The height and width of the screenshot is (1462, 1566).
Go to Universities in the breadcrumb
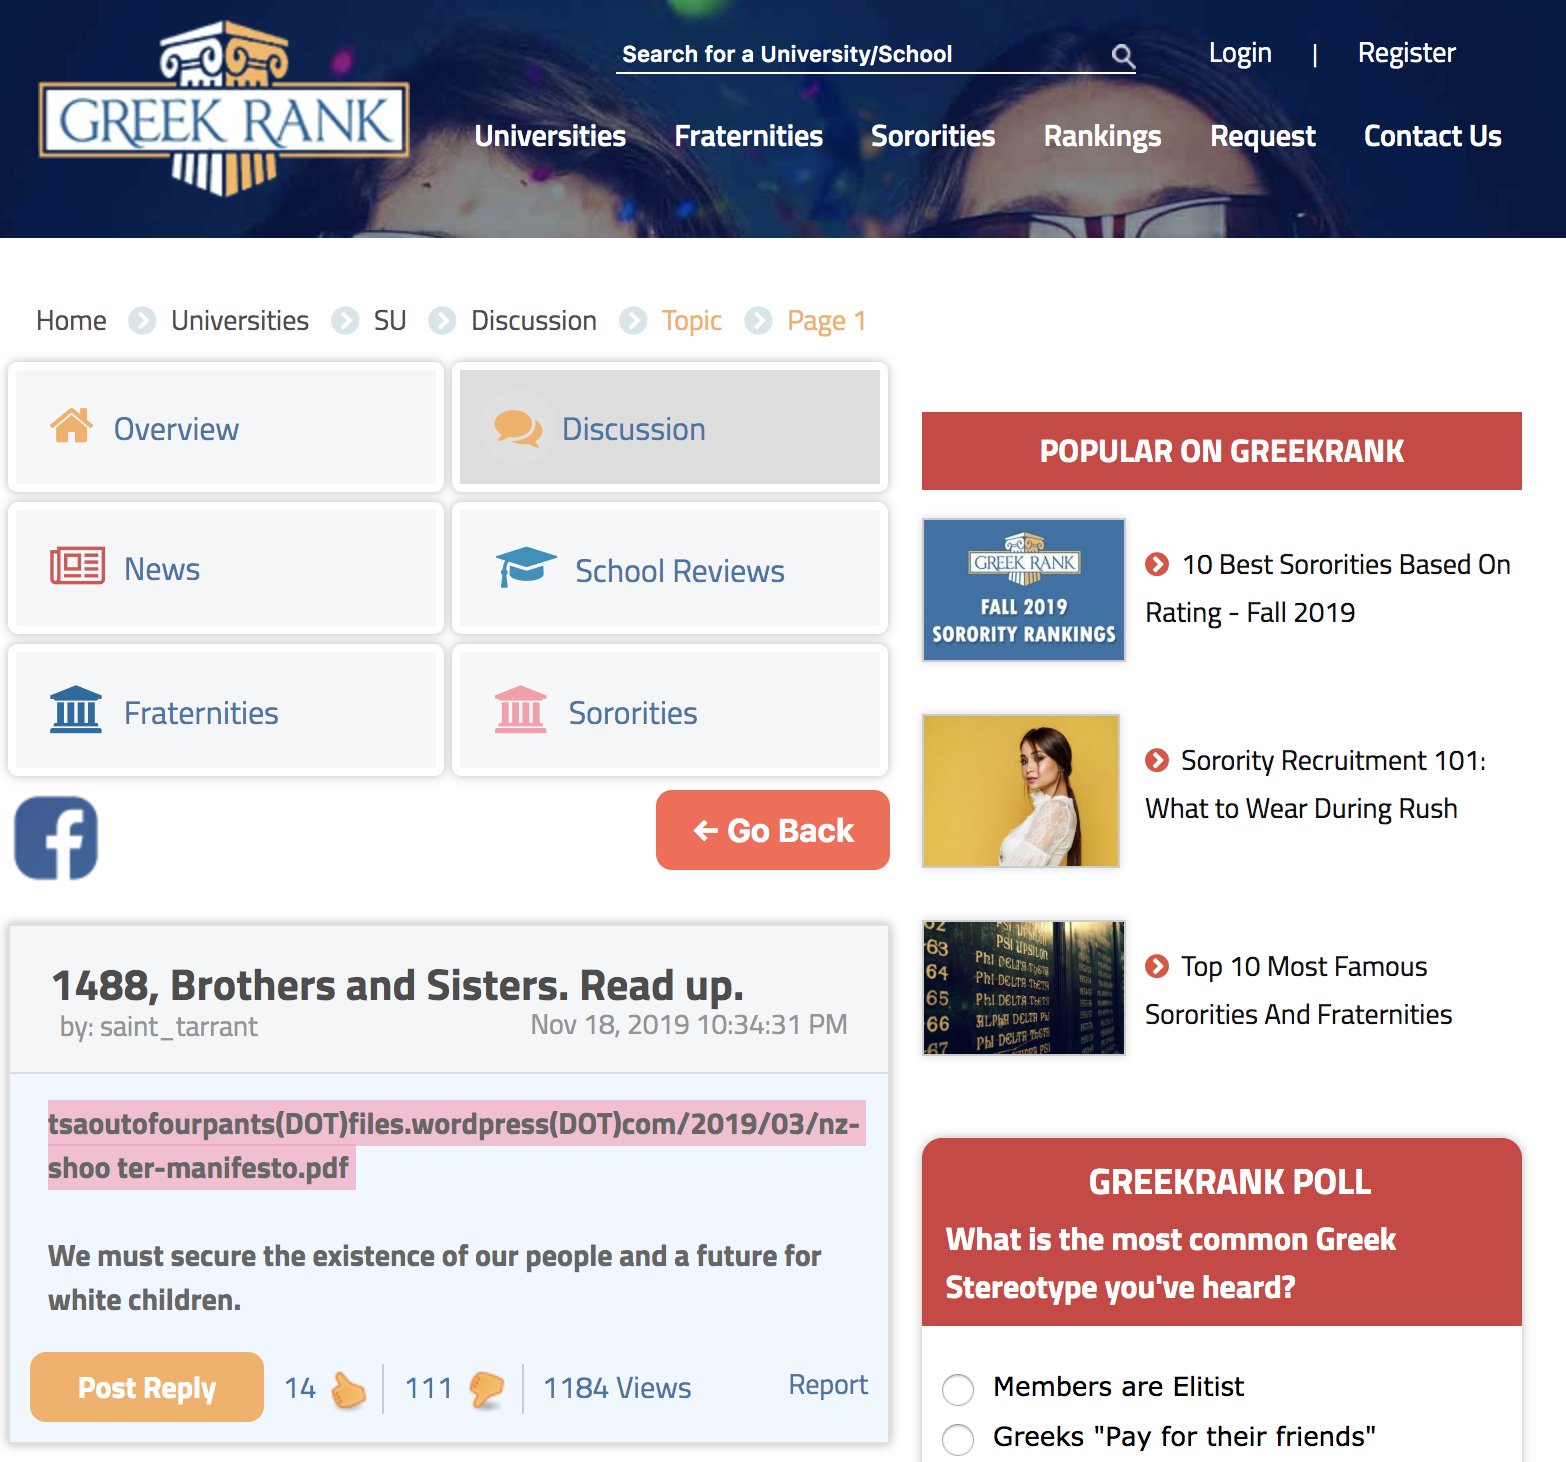pyautogui.click(x=240, y=321)
